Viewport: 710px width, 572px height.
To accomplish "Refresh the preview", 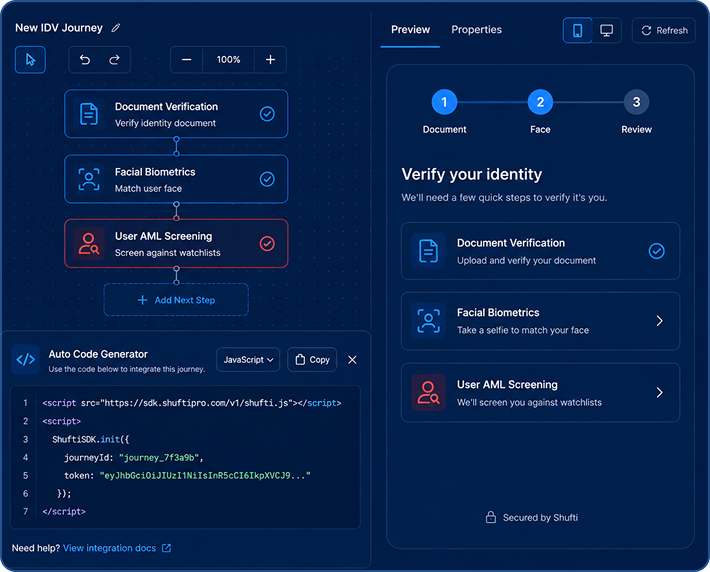I will tap(664, 30).
